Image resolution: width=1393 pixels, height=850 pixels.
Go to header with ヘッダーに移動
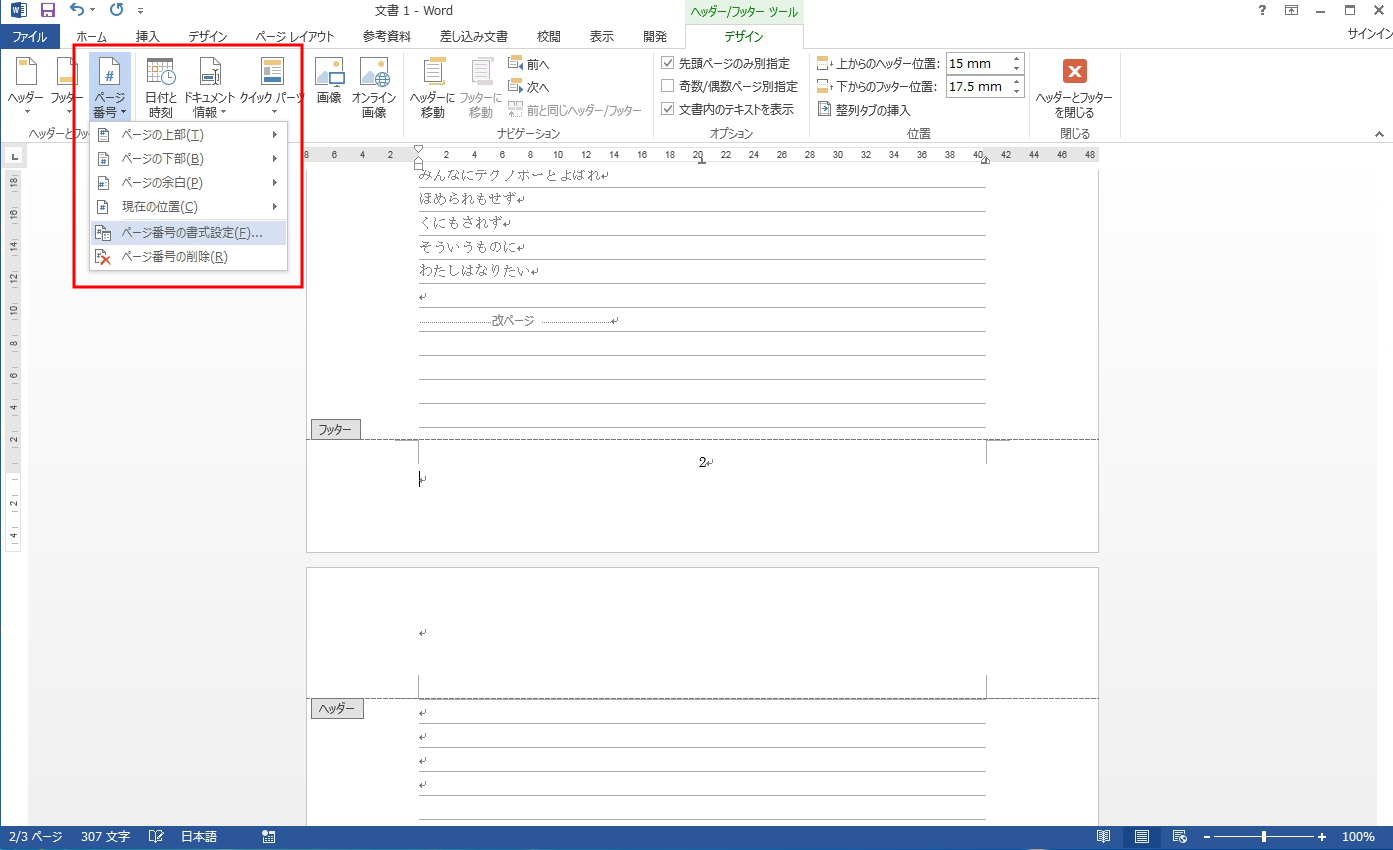pyautogui.click(x=433, y=86)
